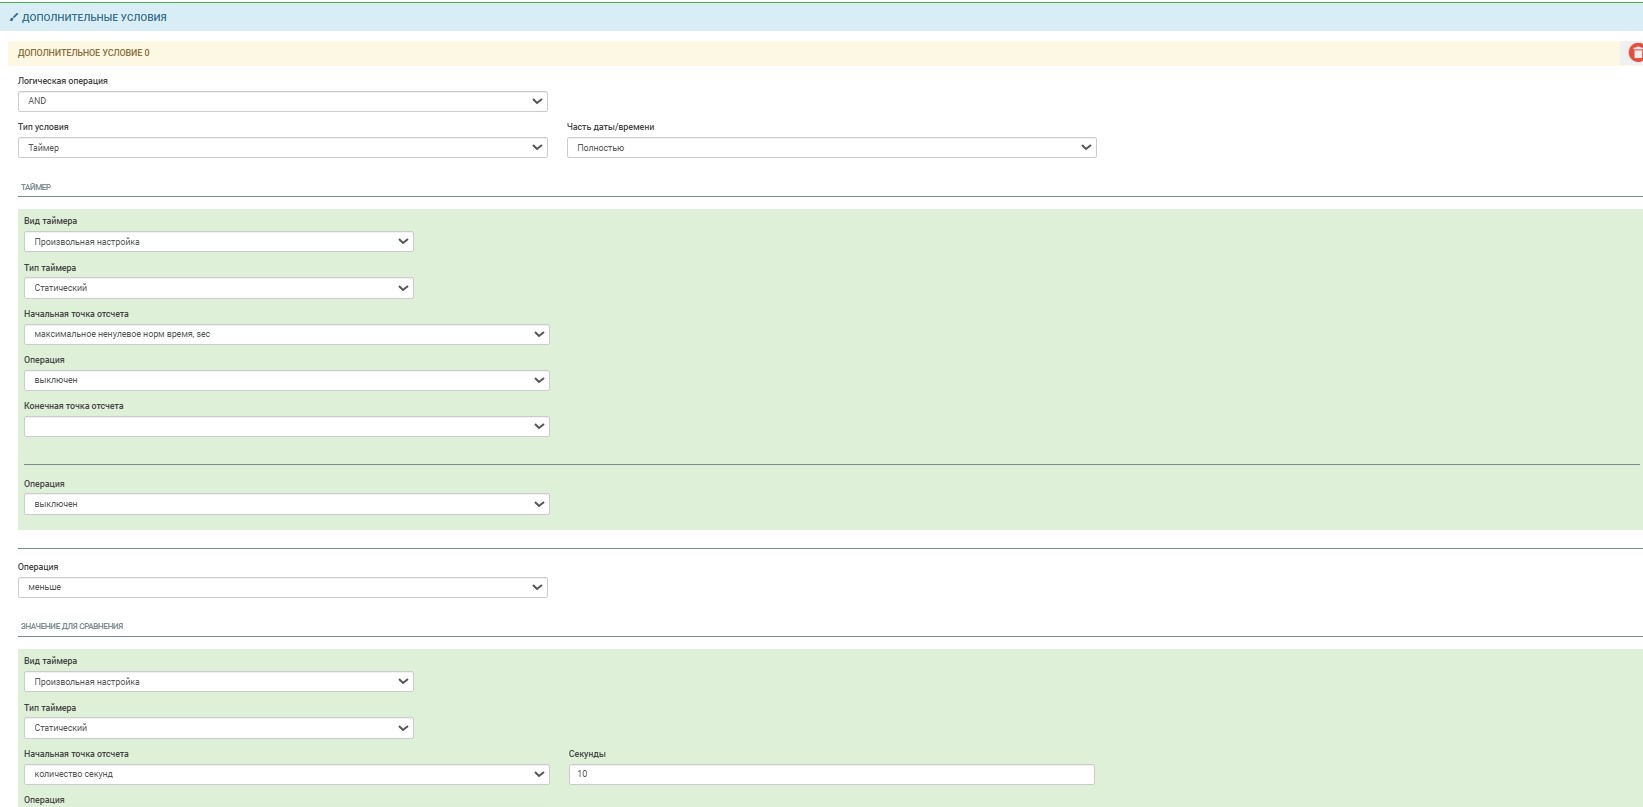
Task: Click the ЗНАЧЕНИЕ ДЛЯ СРАВНЕНИЯ section heading
Action: tap(72, 626)
